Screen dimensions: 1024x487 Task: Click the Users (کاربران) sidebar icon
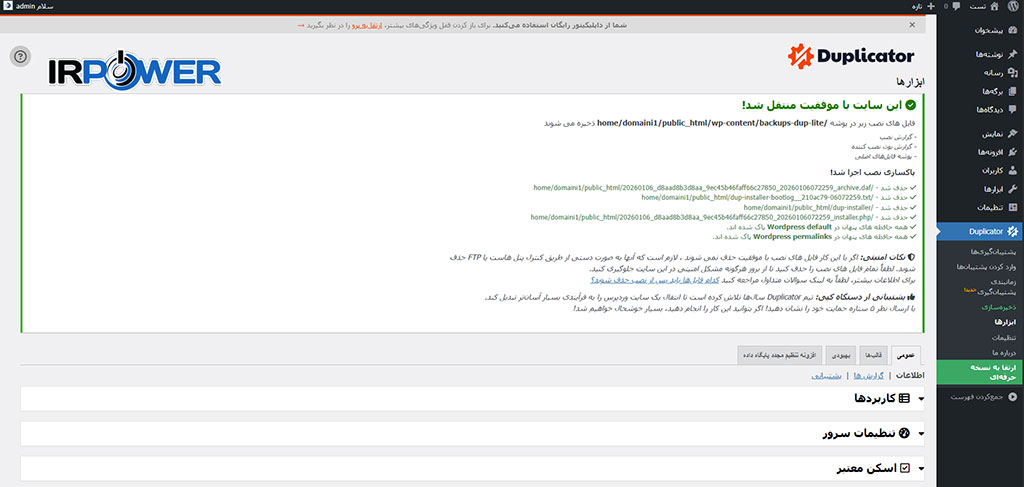click(x=1012, y=170)
